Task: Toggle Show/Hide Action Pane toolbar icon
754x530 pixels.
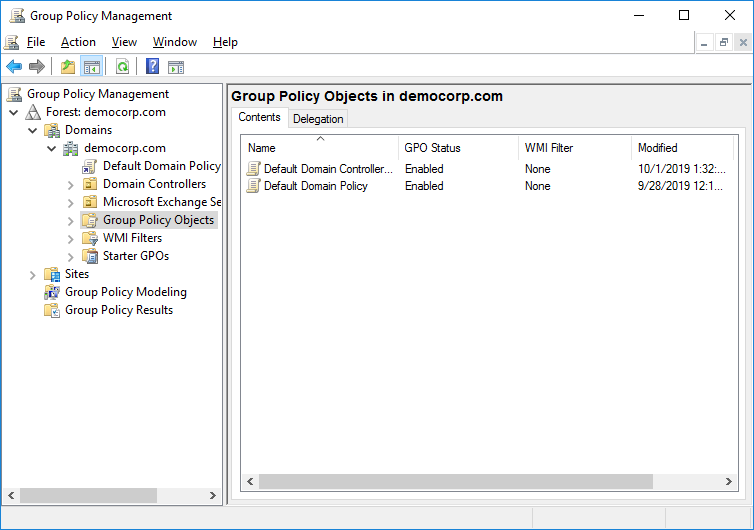Action: [x=176, y=67]
